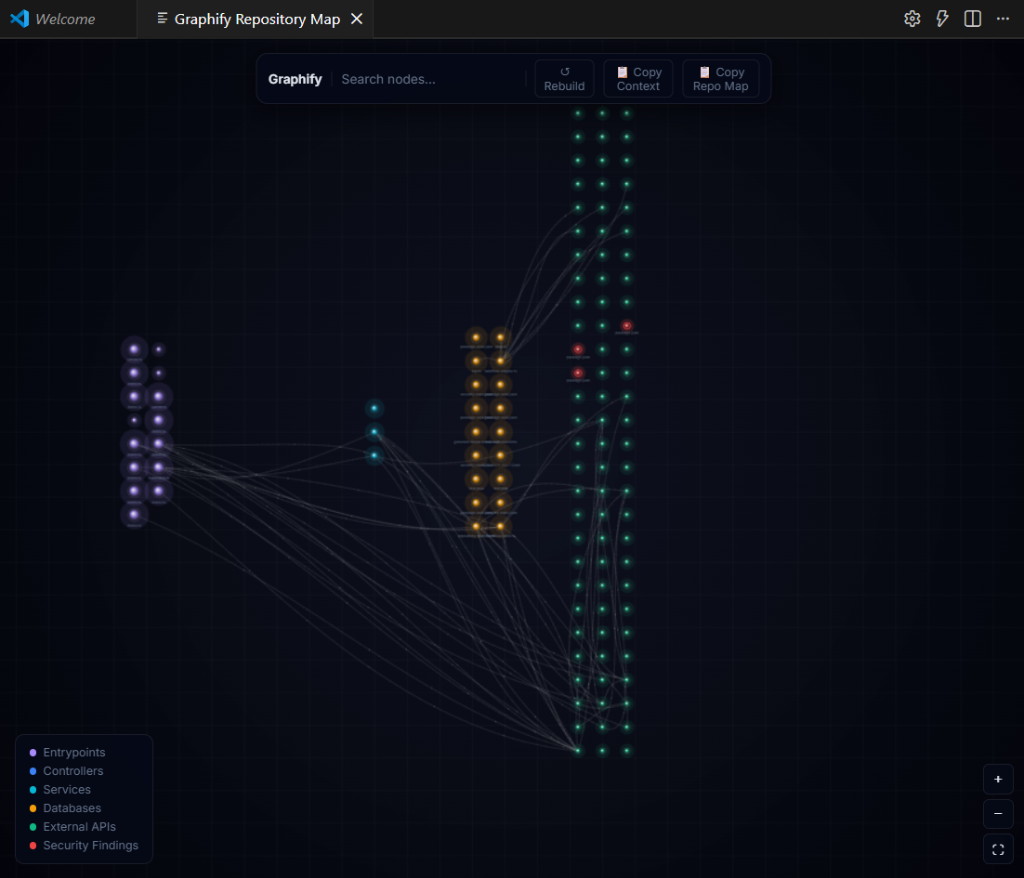Toggle the split editor layout icon
The height and width of the screenshot is (878, 1024).
pyautogui.click(x=972, y=19)
